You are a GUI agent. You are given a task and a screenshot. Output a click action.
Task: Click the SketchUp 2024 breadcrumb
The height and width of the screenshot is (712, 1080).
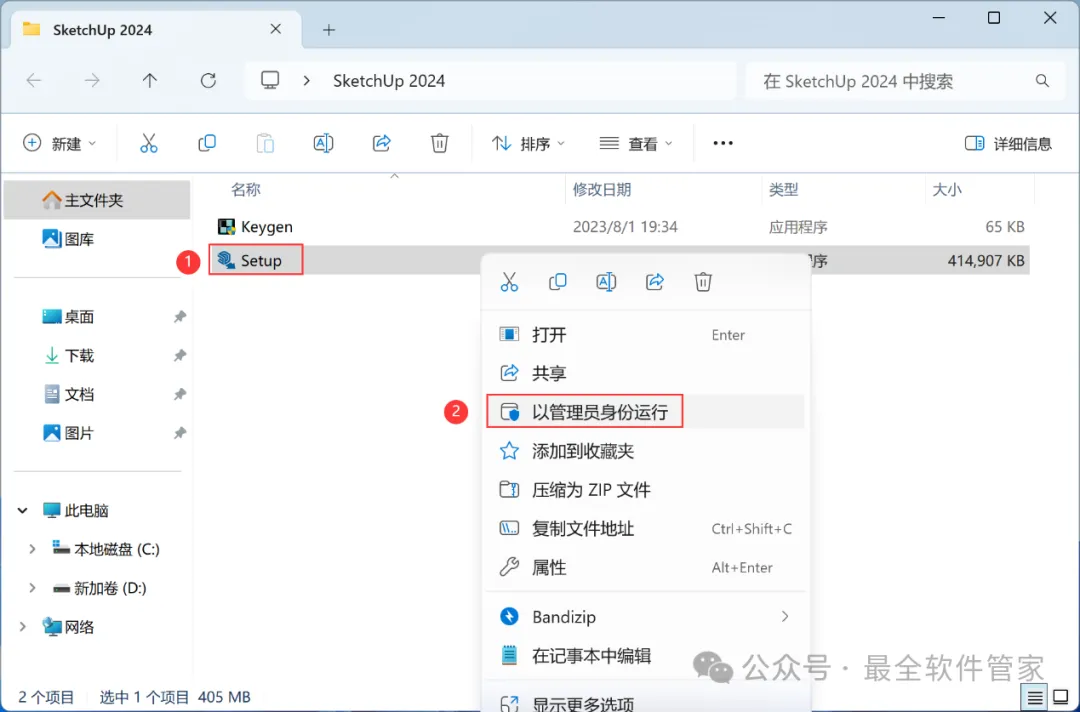pyautogui.click(x=389, y=81)
